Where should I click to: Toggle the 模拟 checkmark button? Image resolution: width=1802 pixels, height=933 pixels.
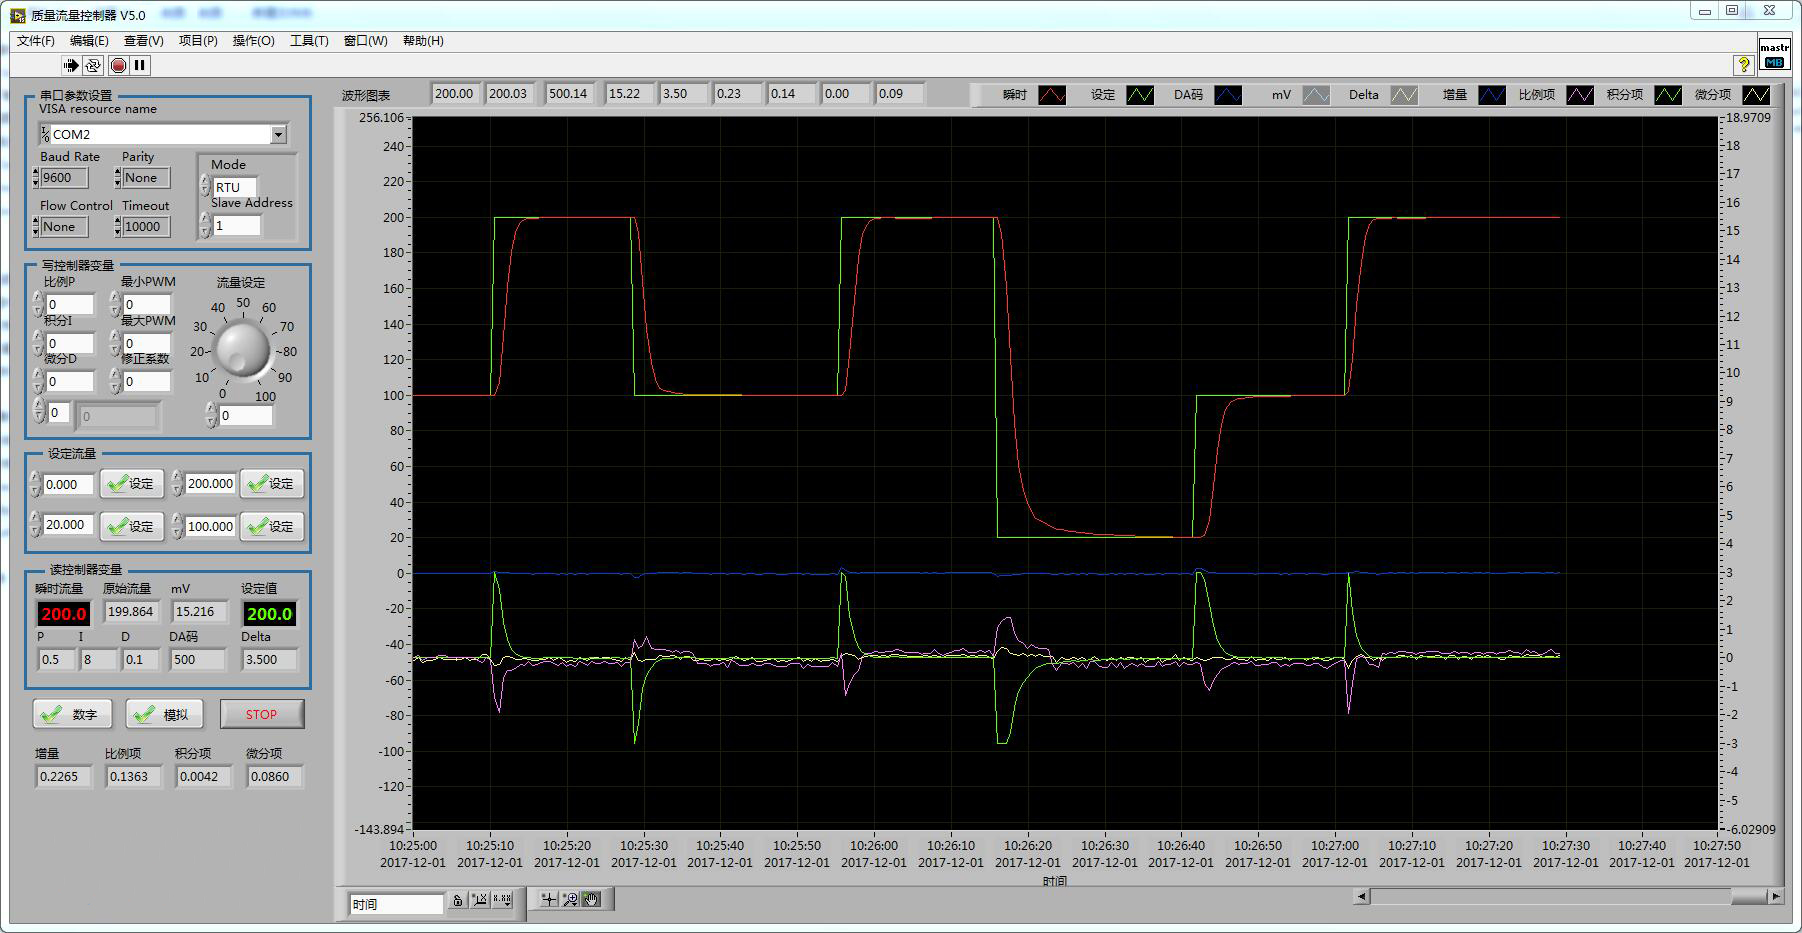(x=164, y=714)
